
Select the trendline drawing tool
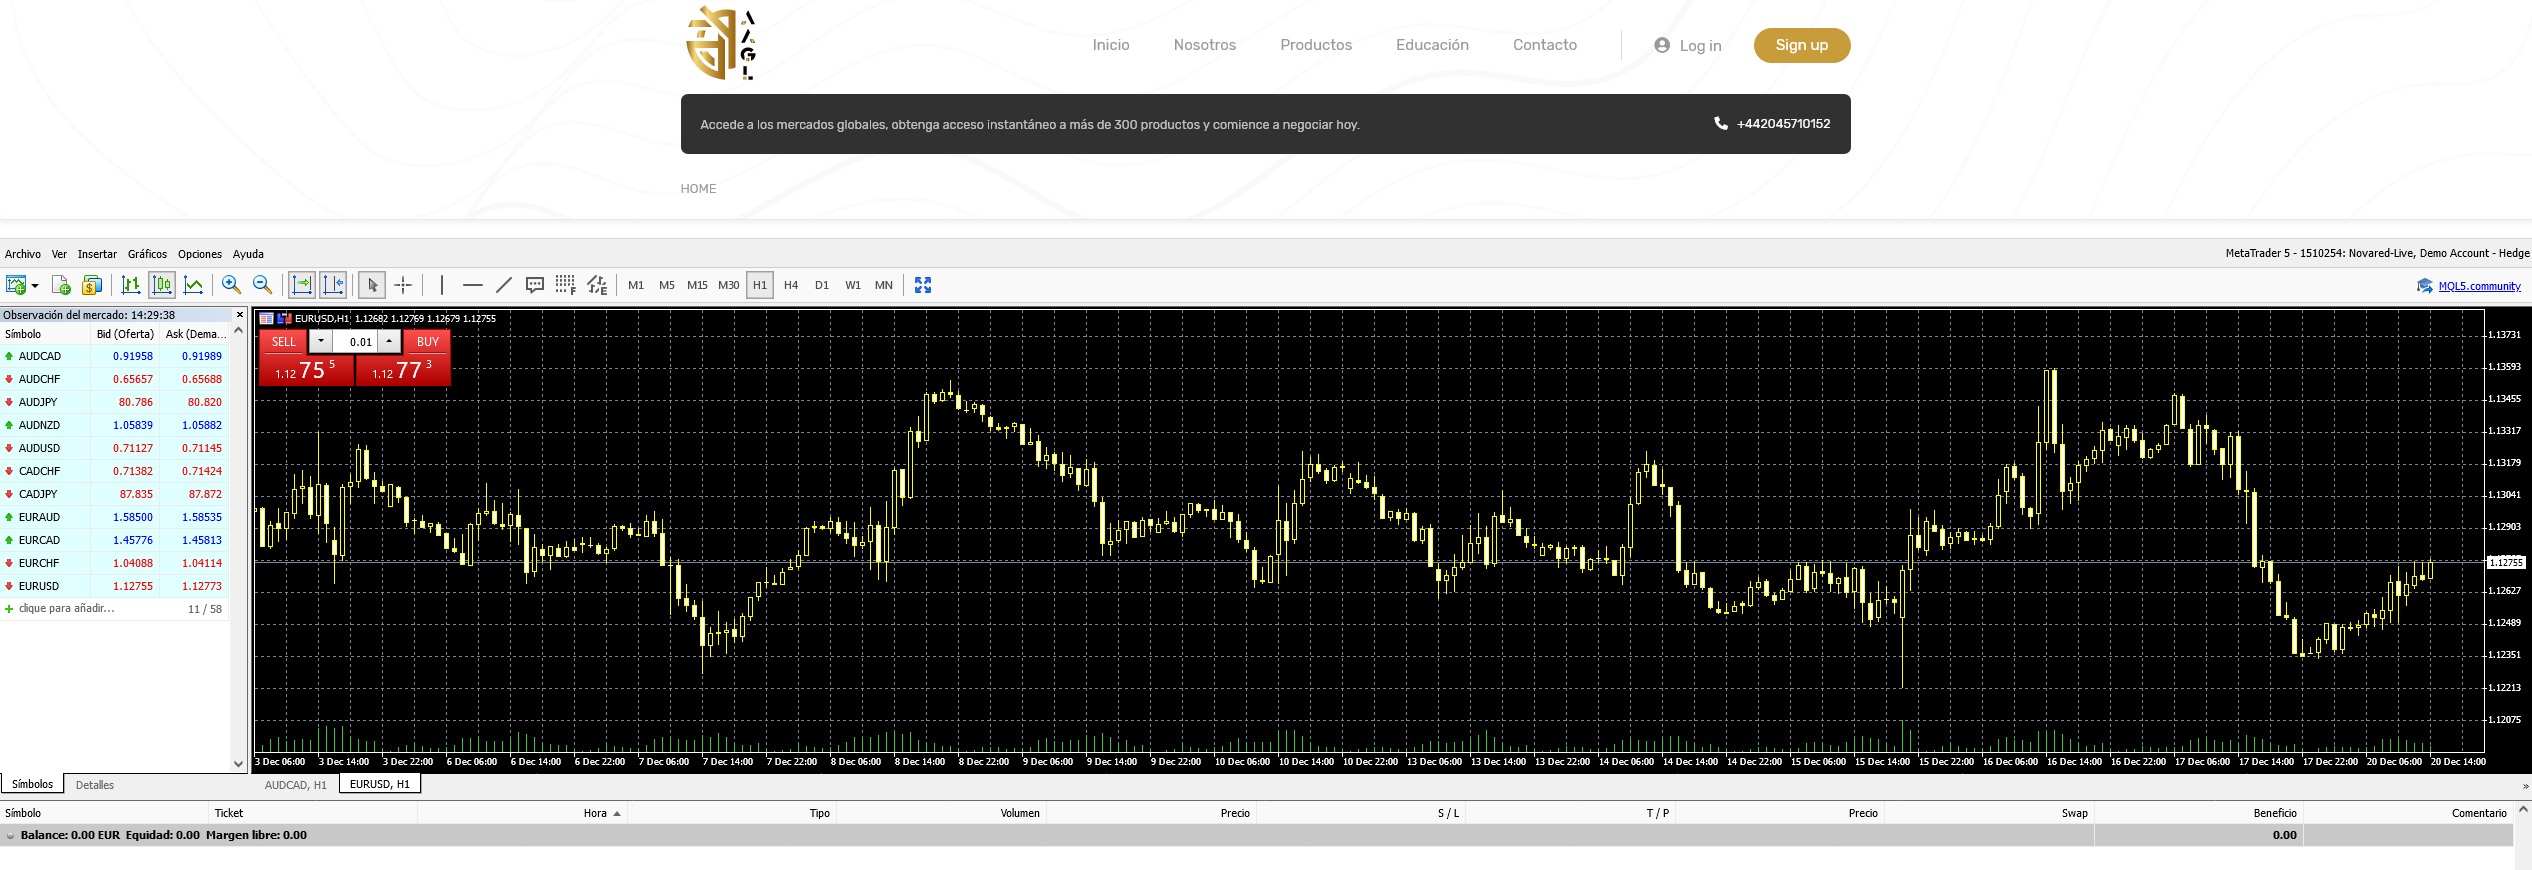coord(504,285)
